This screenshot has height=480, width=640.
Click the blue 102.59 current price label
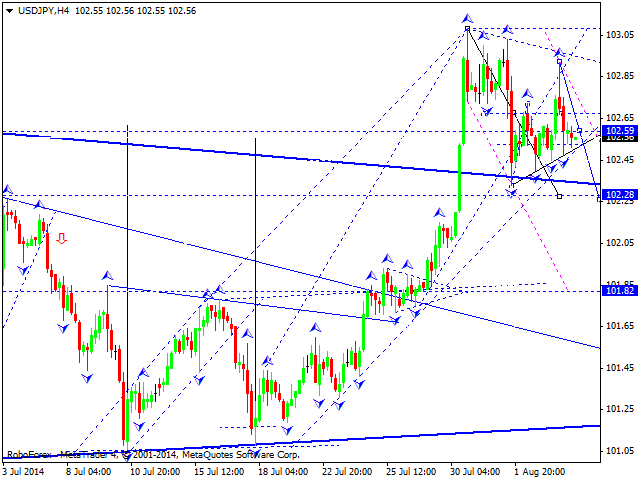pyautogui.click(x=621, y=130)
